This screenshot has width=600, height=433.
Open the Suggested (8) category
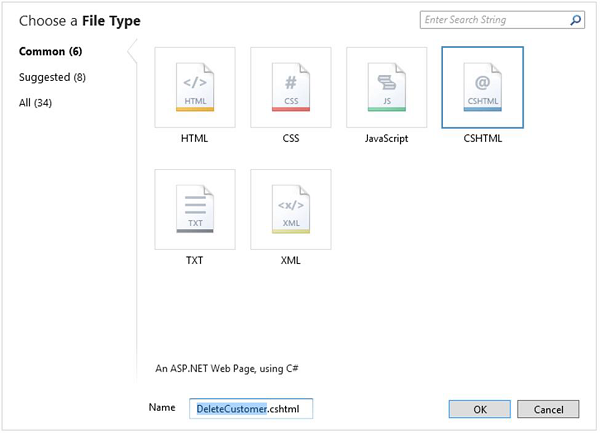[52, 76]
